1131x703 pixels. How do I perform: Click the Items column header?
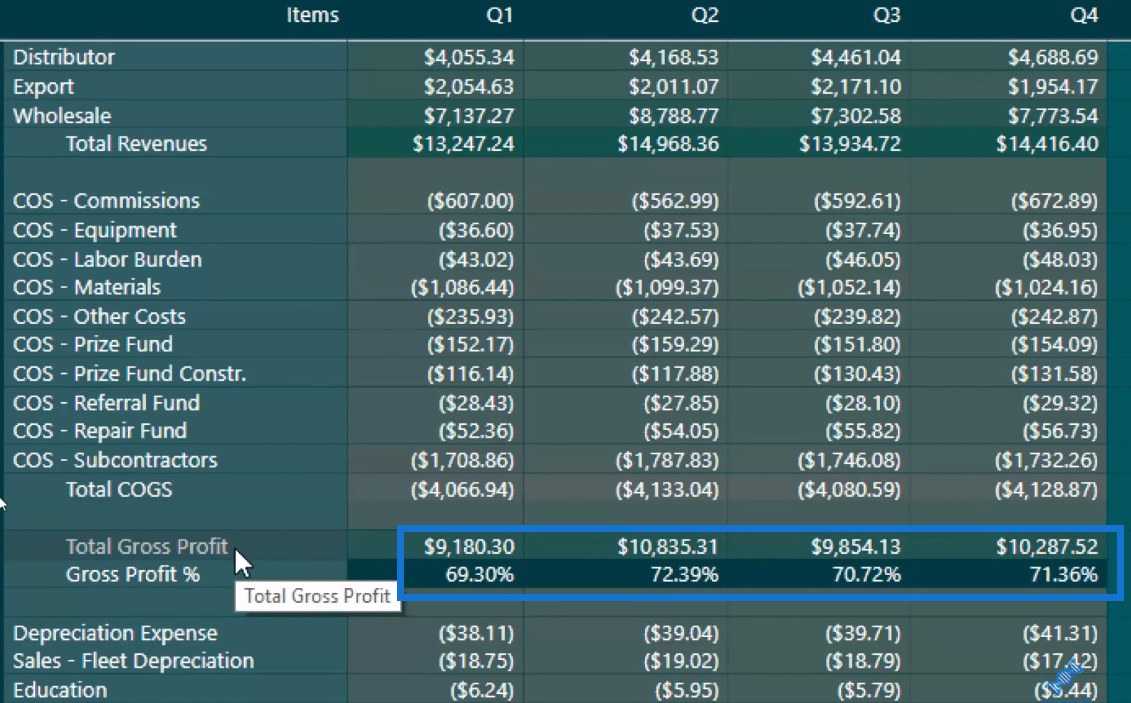(x=312, y=15)
